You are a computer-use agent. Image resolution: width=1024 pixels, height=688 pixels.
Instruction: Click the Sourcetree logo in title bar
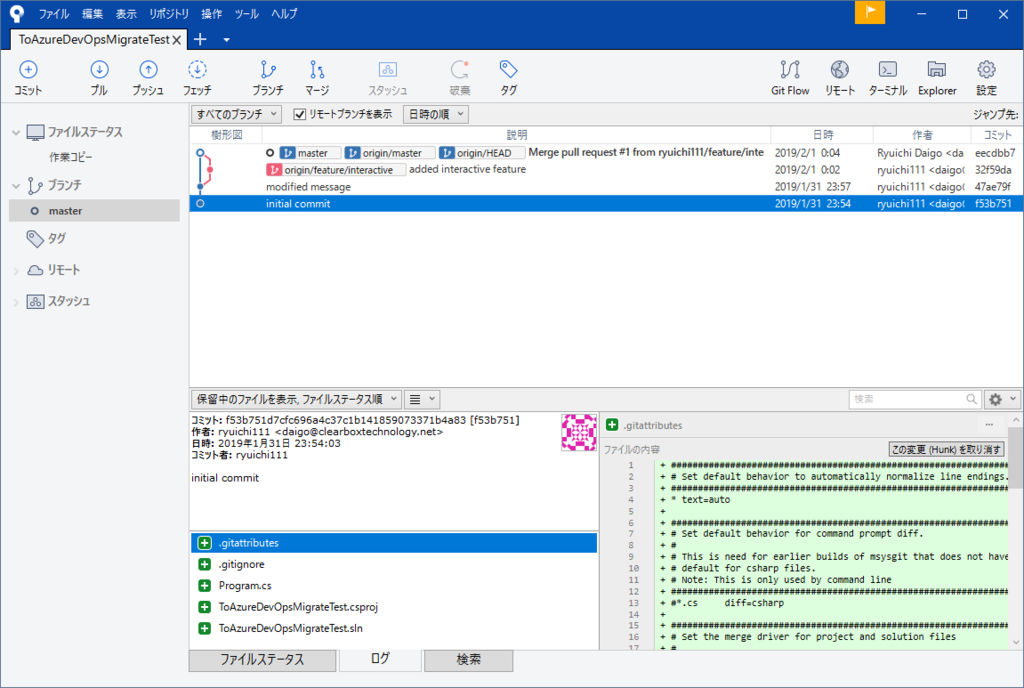click(17, 13)
